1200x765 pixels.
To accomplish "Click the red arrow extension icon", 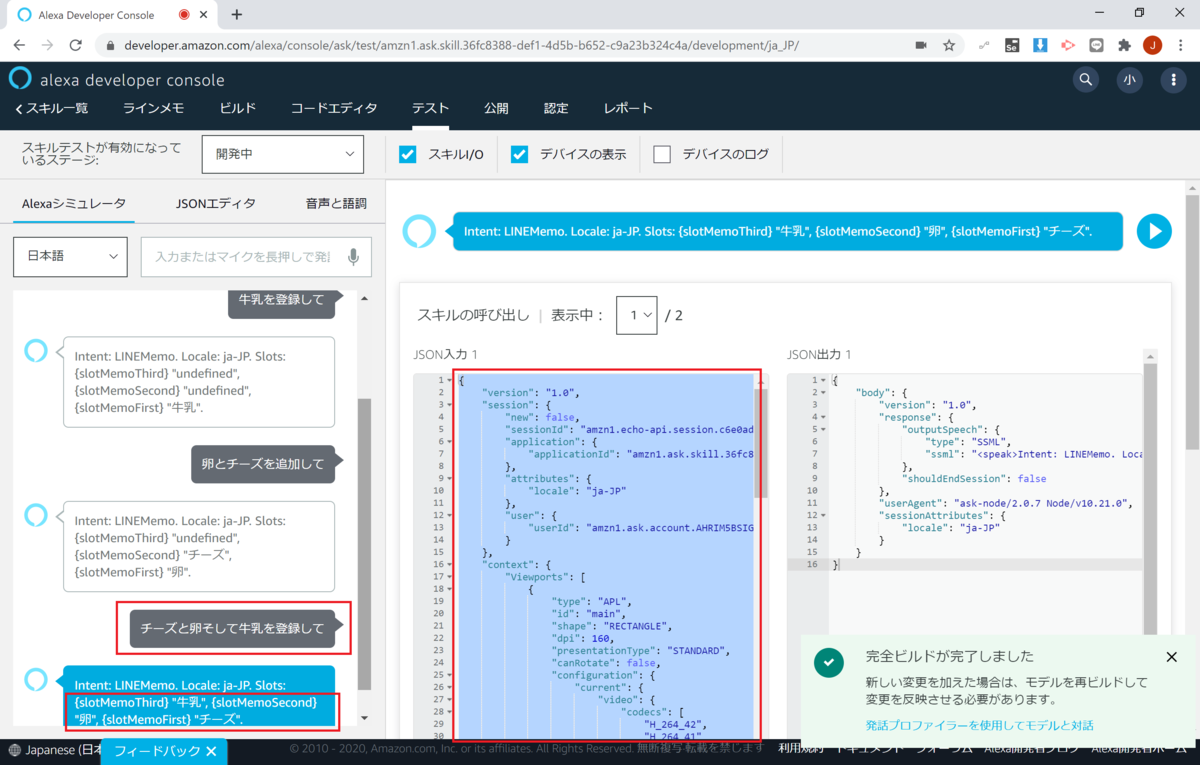I will tap(1068, 46).
